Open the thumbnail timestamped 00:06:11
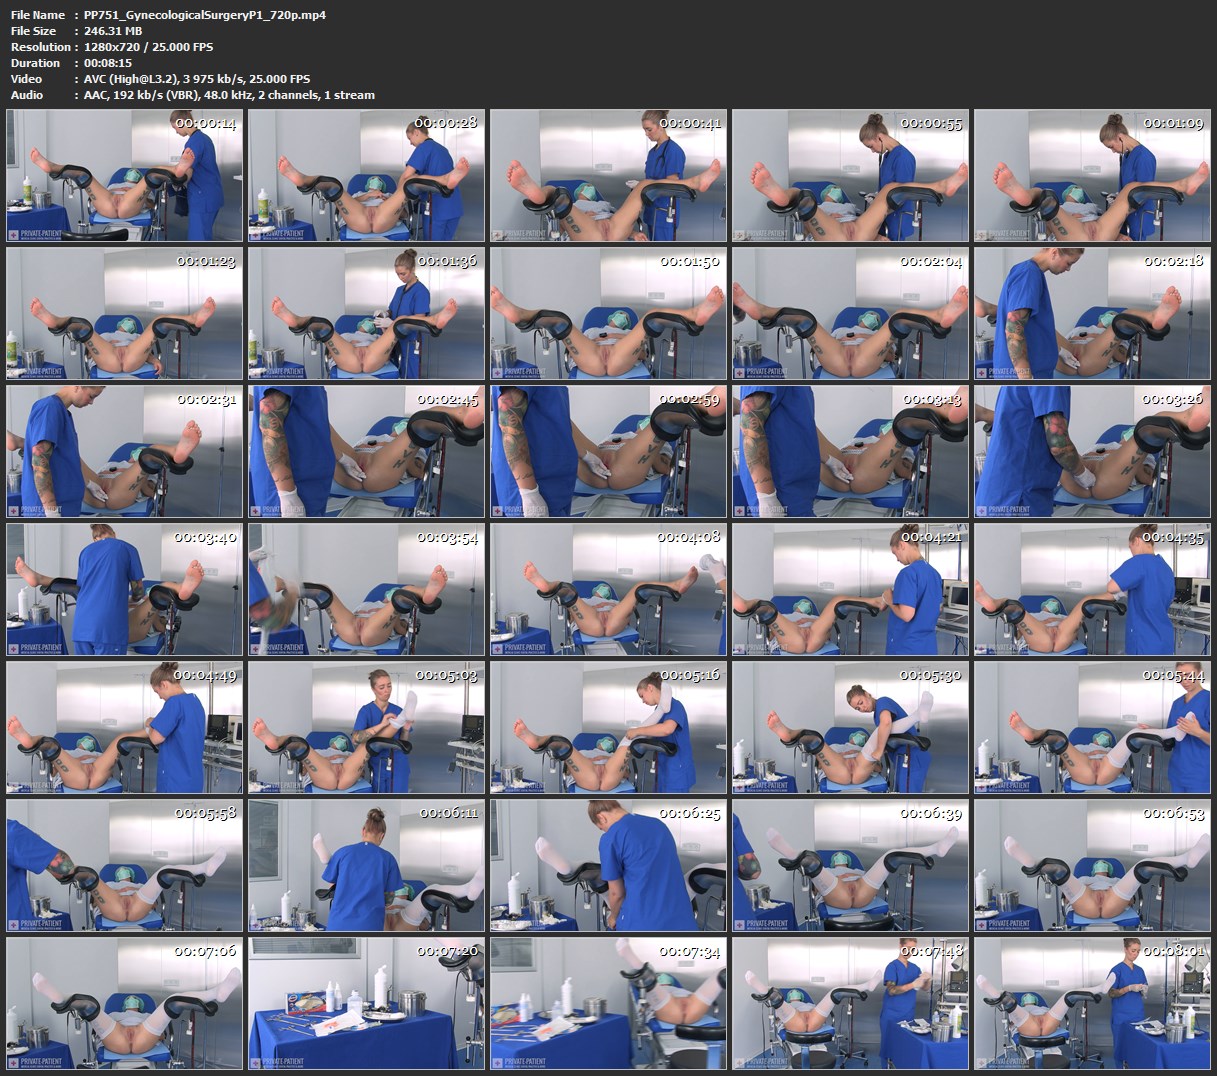This screenshot has height=1076, width=1217. 366,865
